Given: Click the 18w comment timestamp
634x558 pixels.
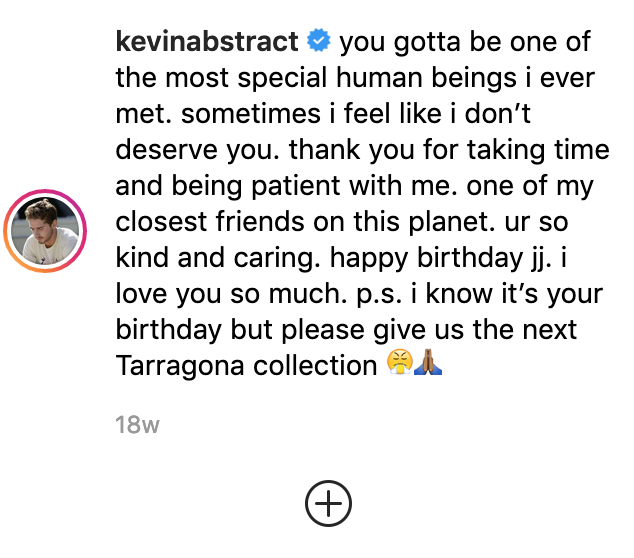Looking at the screenshot, I should click(138, 425).
